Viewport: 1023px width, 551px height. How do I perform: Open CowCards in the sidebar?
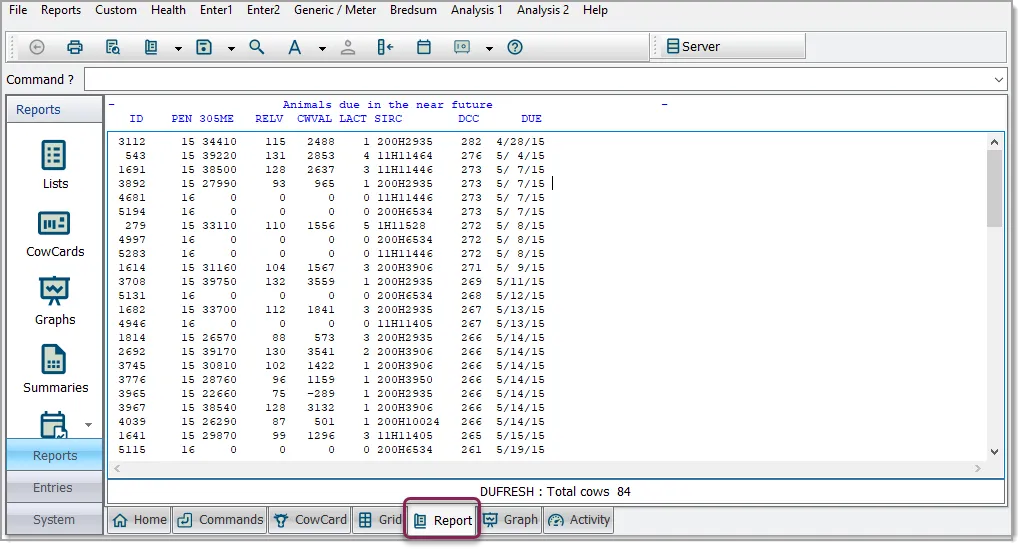point(55,234)
